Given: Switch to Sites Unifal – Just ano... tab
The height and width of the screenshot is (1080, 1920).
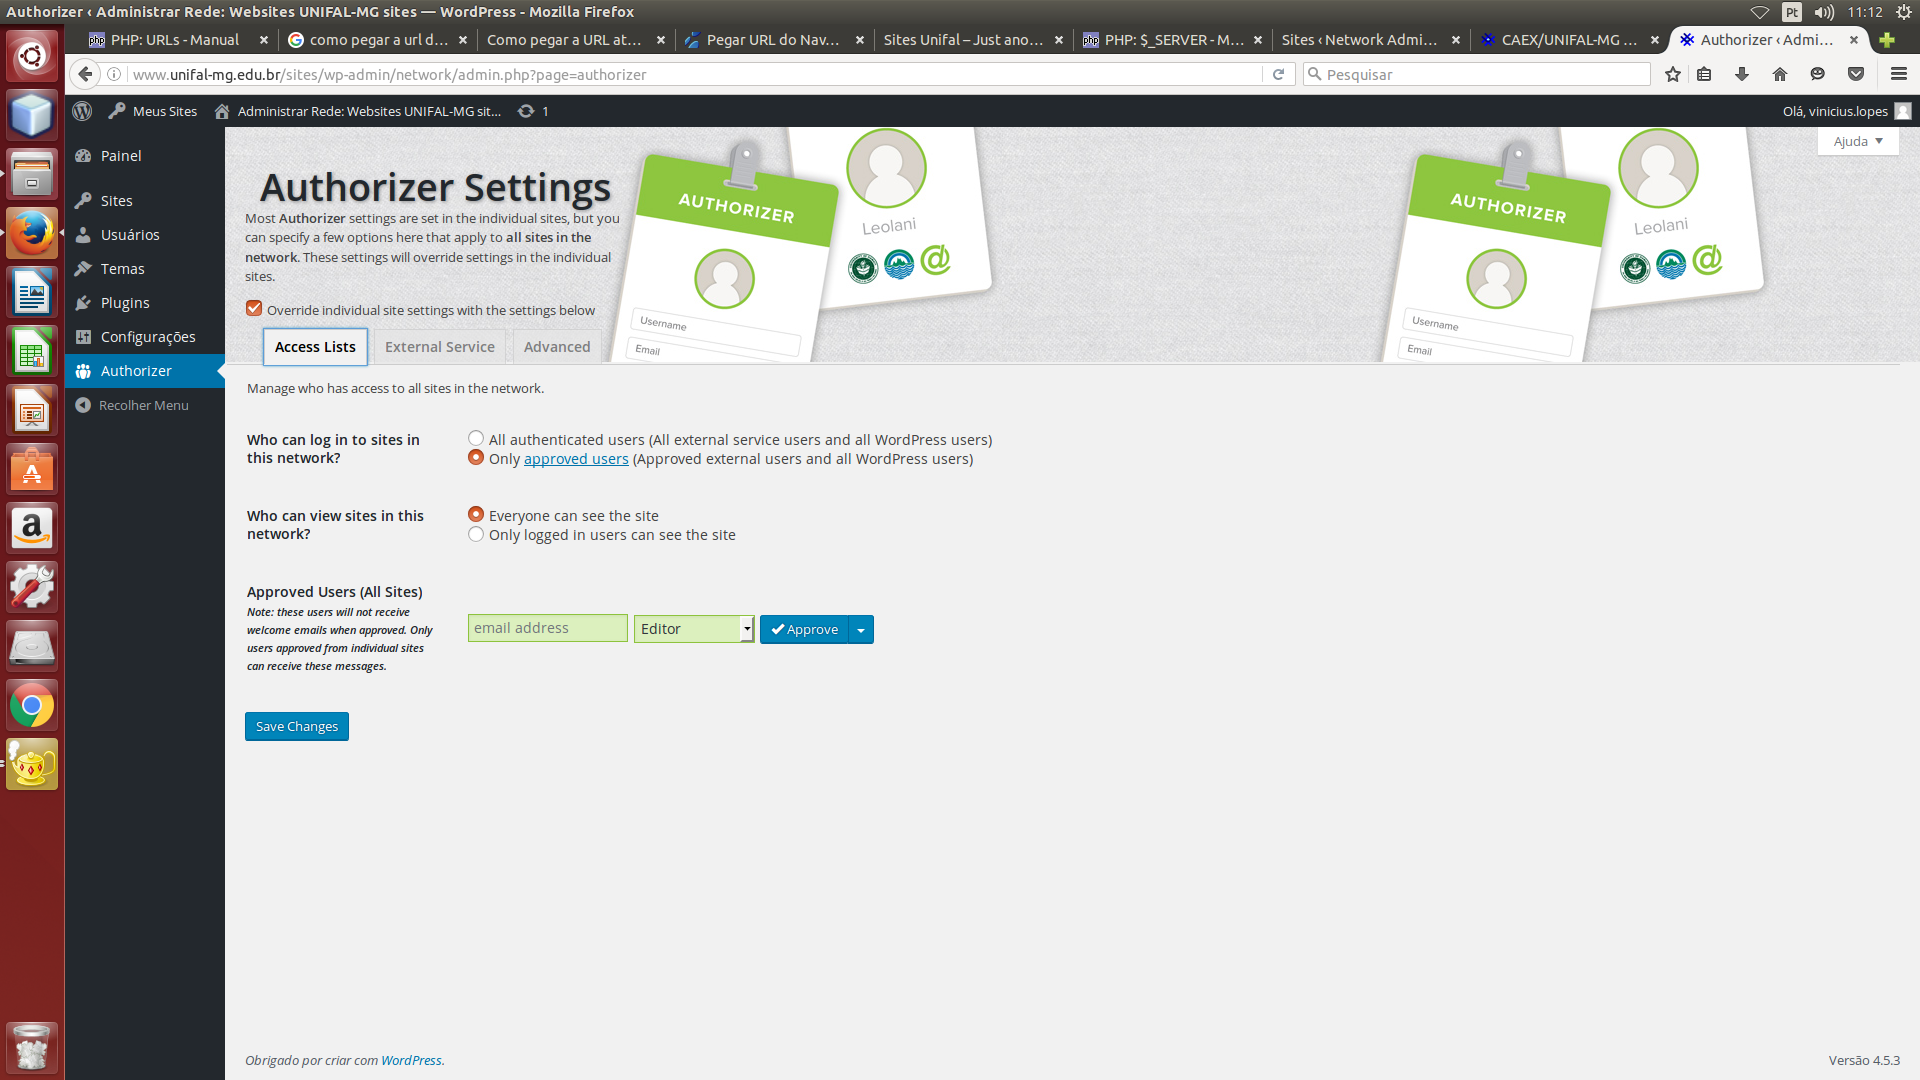Looking at the screenshot, I should [x=963, y=40].
